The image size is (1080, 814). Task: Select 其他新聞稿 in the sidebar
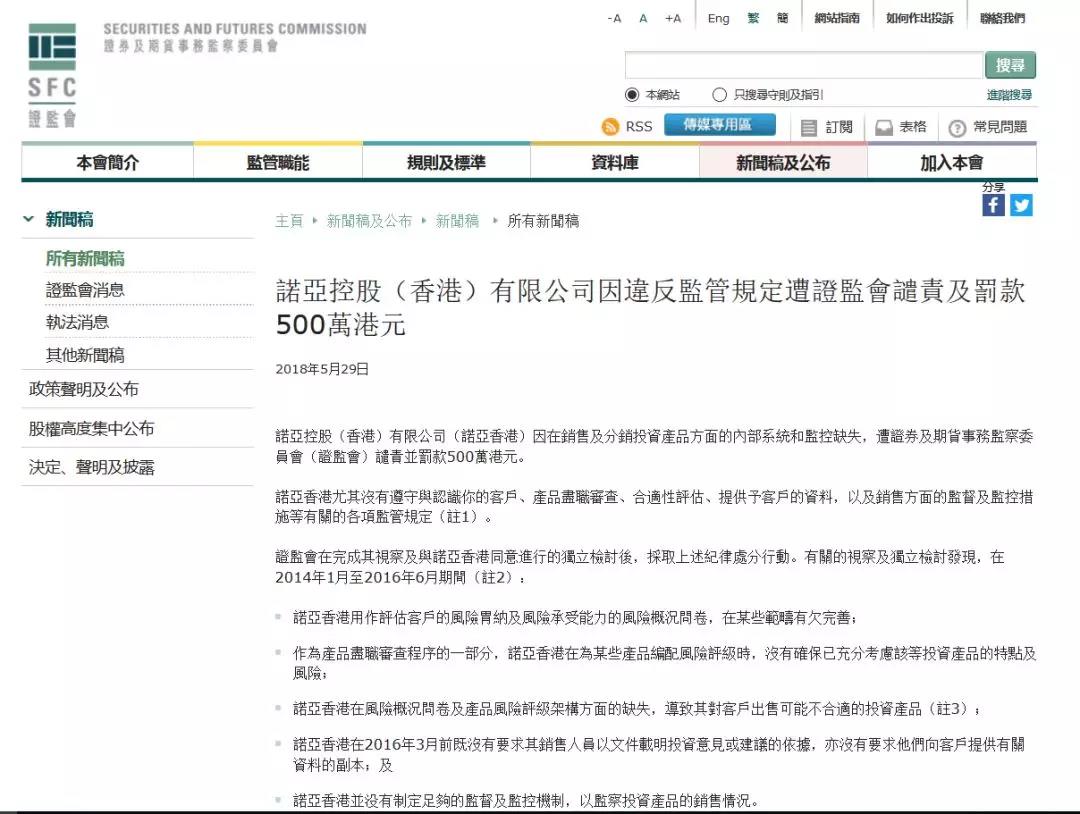85,355
